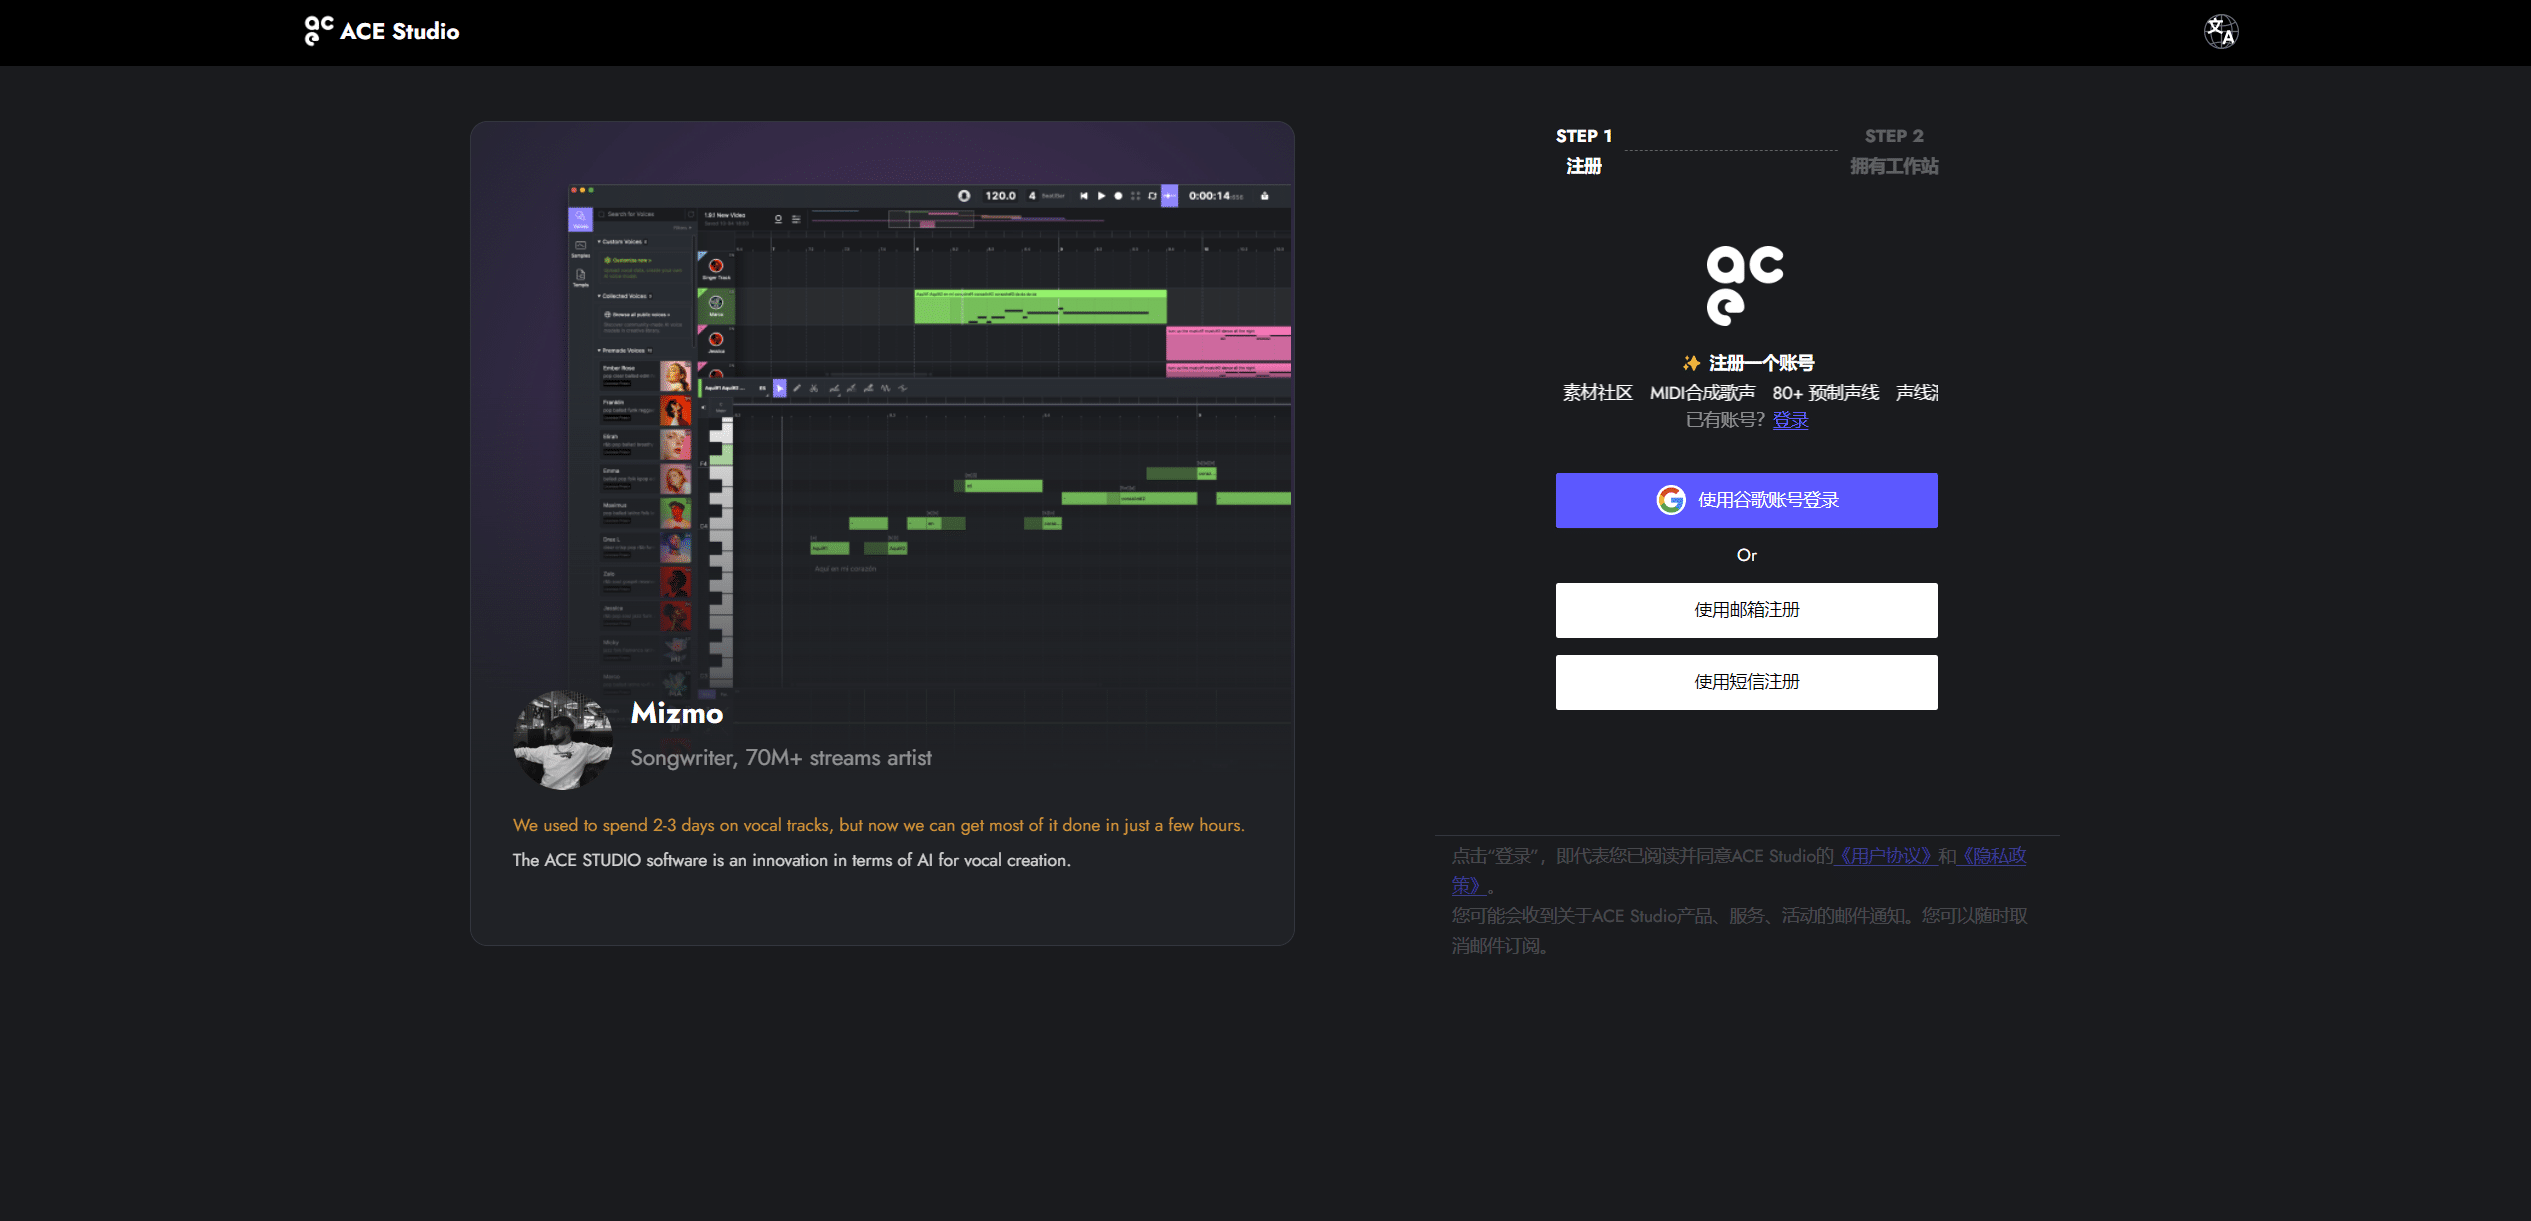Click the purple pointer tool in piano roll
Image resolution: width=2531 pixels, height=1221 pixels.
(x=780, y=388)
